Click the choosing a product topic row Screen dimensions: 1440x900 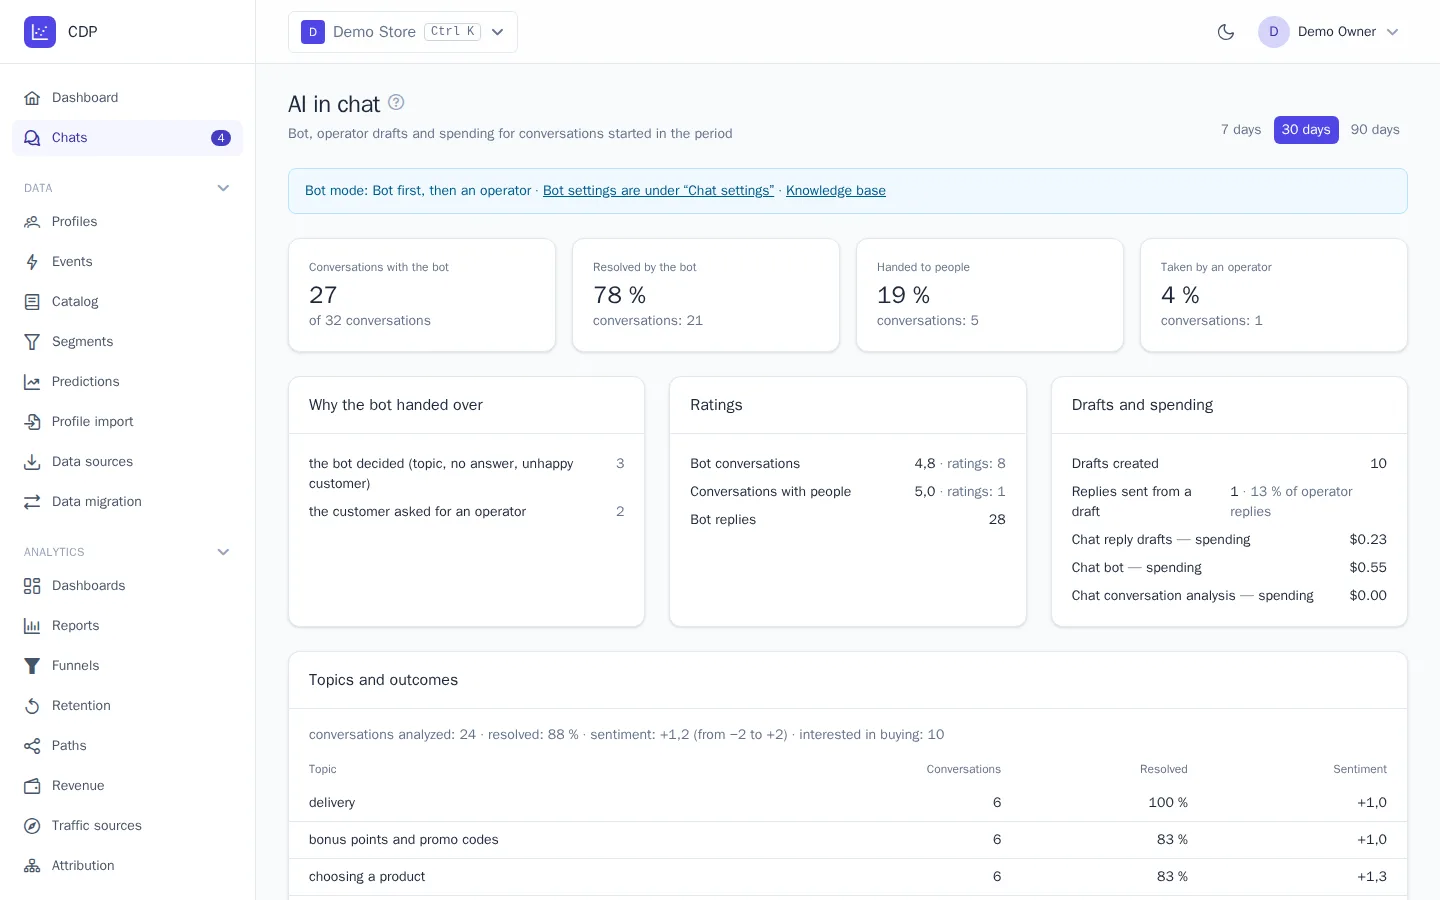click(x=848, y=877)
